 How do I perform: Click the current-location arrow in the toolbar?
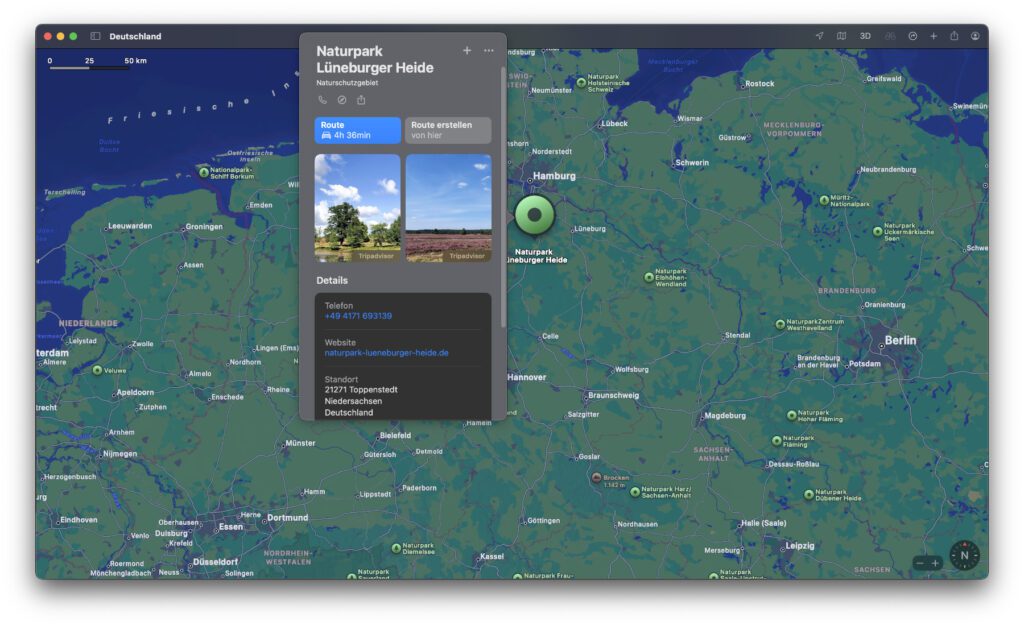[x=820, y=36]
